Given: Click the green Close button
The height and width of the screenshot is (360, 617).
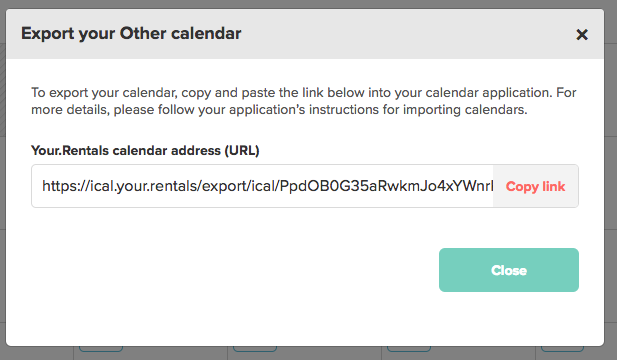Looking at the screenshot, I should coord(508,270).
